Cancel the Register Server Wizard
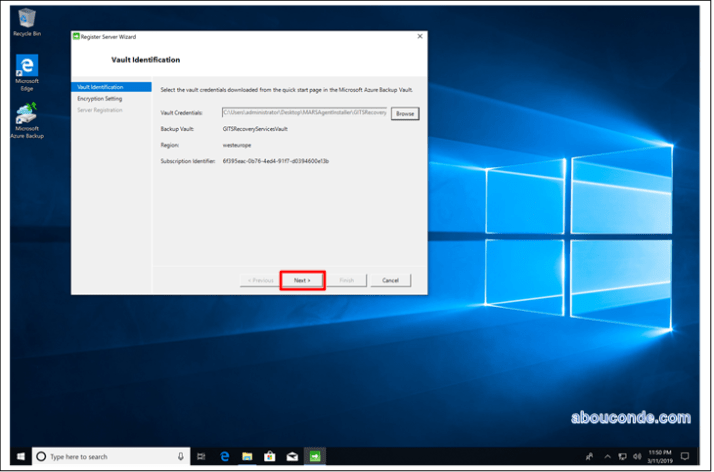Viewport: 714px width, 472px height. click(390, 280)
